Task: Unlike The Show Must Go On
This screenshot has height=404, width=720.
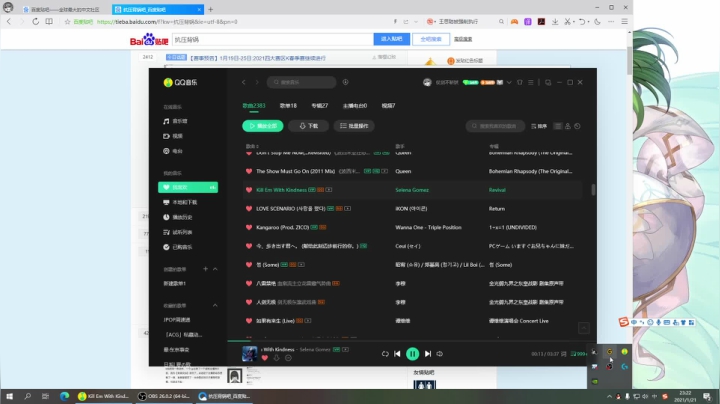Action: click(249, 171)
